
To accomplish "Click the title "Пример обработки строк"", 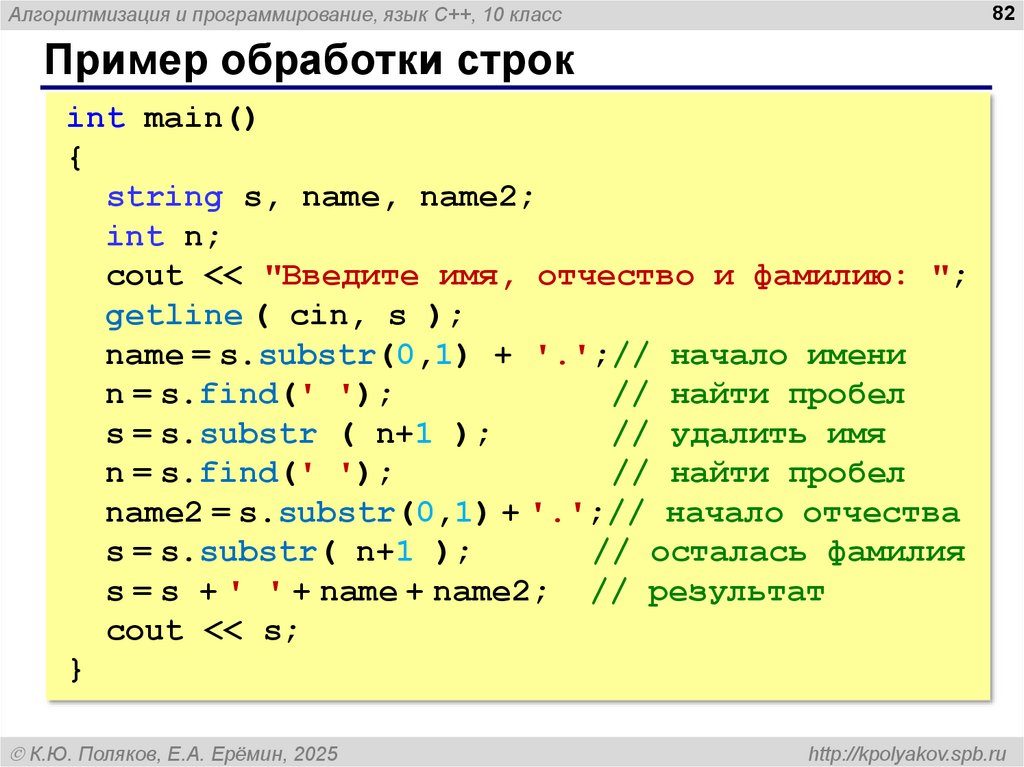I will point(308,60).
